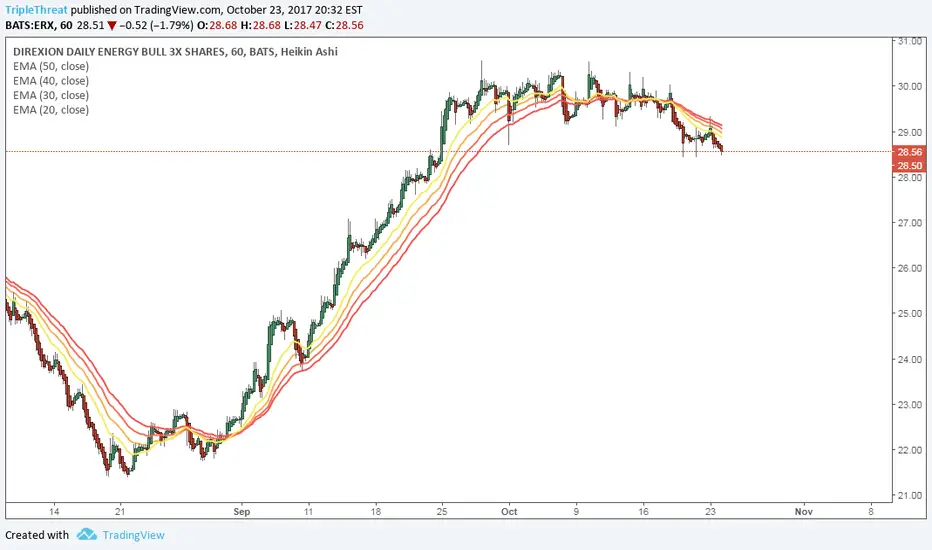Select the EMA (50, close) indicator label

(x=51, y=67)
